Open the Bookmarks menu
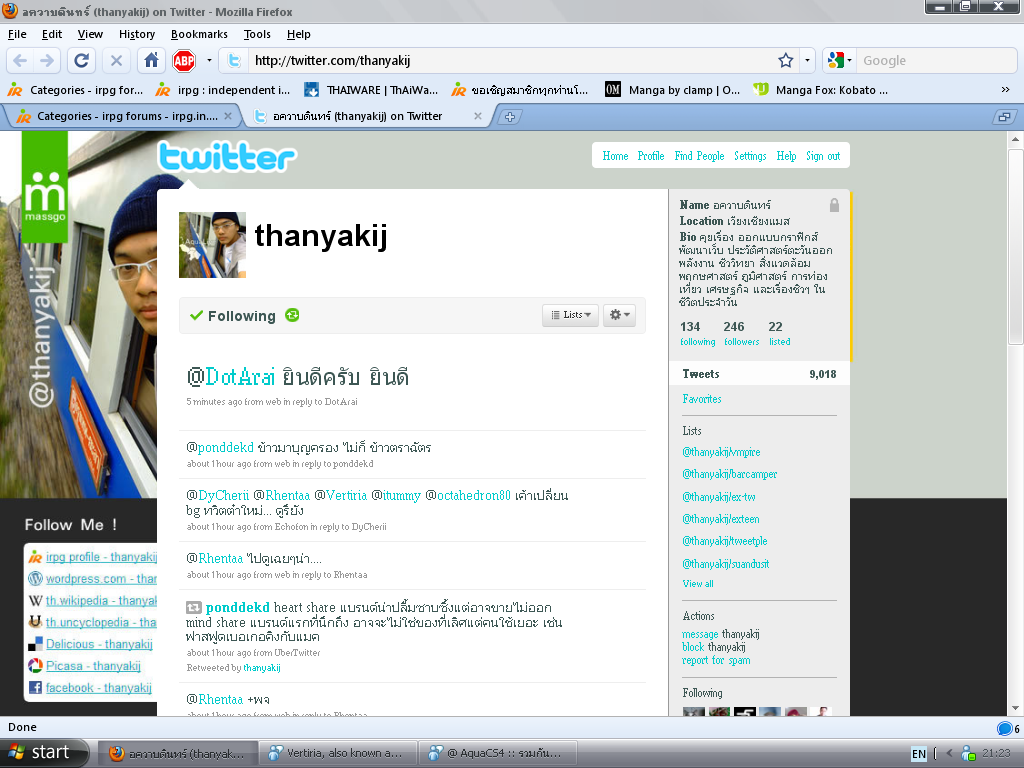Viewport: 1024px width, 768px height. (199, 34)
